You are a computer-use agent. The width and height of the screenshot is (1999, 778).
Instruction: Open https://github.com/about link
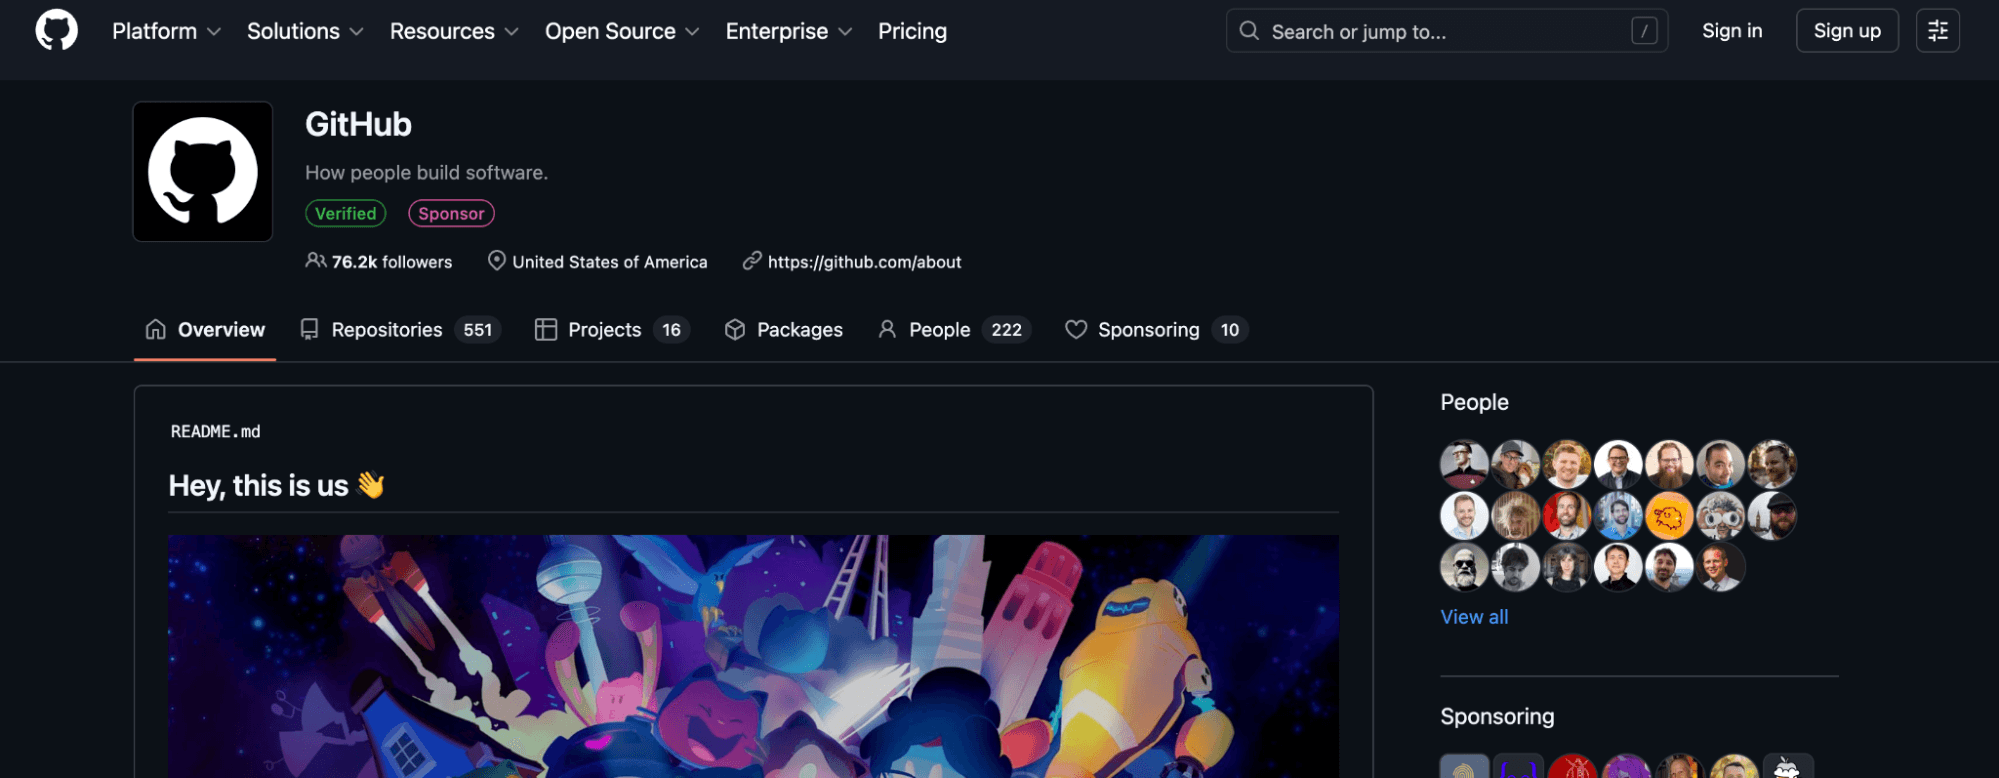coord(864,262)
